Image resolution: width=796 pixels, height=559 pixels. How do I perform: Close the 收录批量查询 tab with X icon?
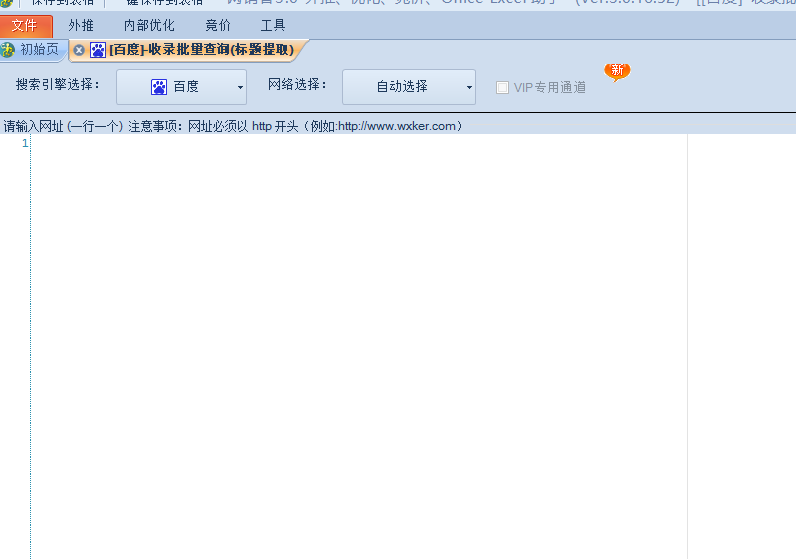[79, 50]
